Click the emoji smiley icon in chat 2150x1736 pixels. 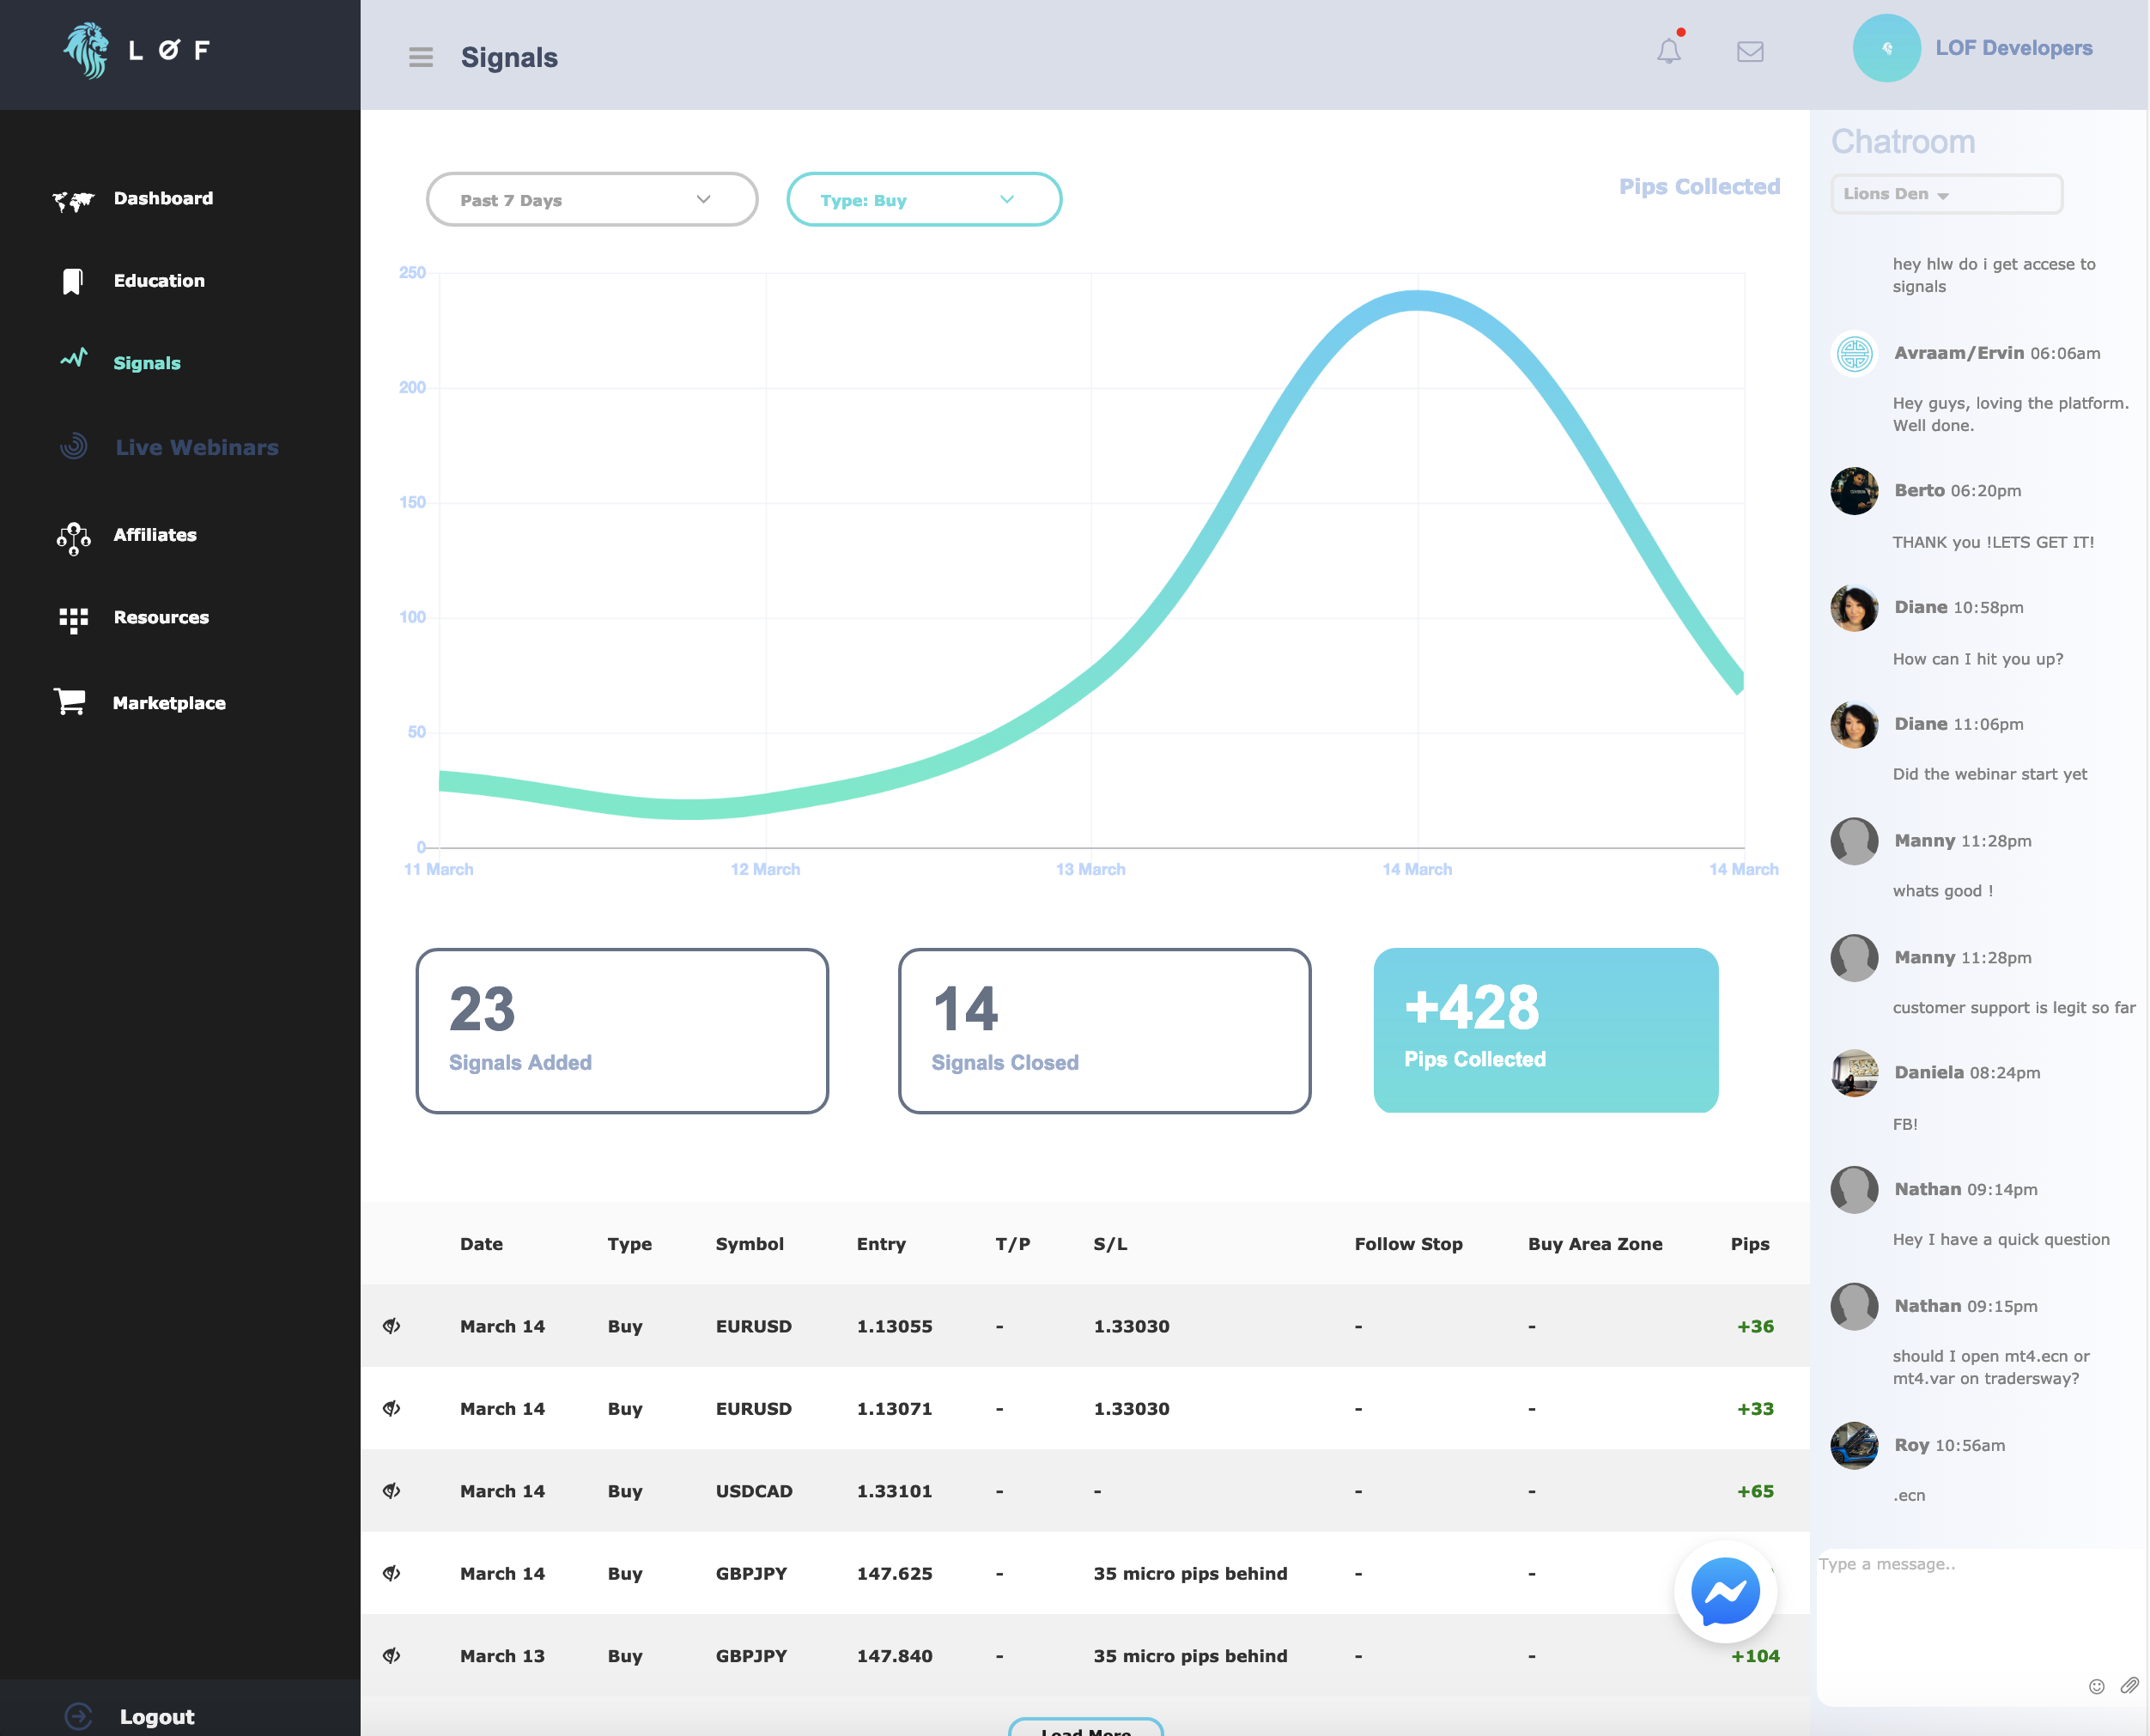click(2096, 1687)
